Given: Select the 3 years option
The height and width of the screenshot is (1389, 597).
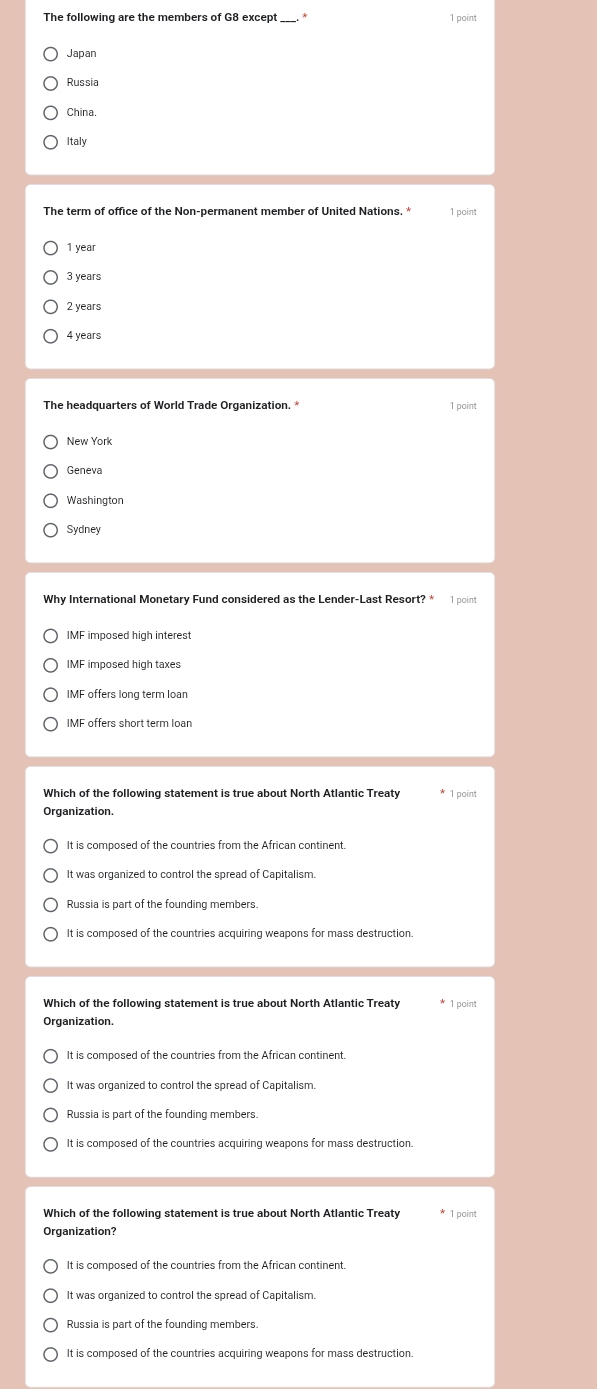Looking at the screenshot, I should 51,277.
